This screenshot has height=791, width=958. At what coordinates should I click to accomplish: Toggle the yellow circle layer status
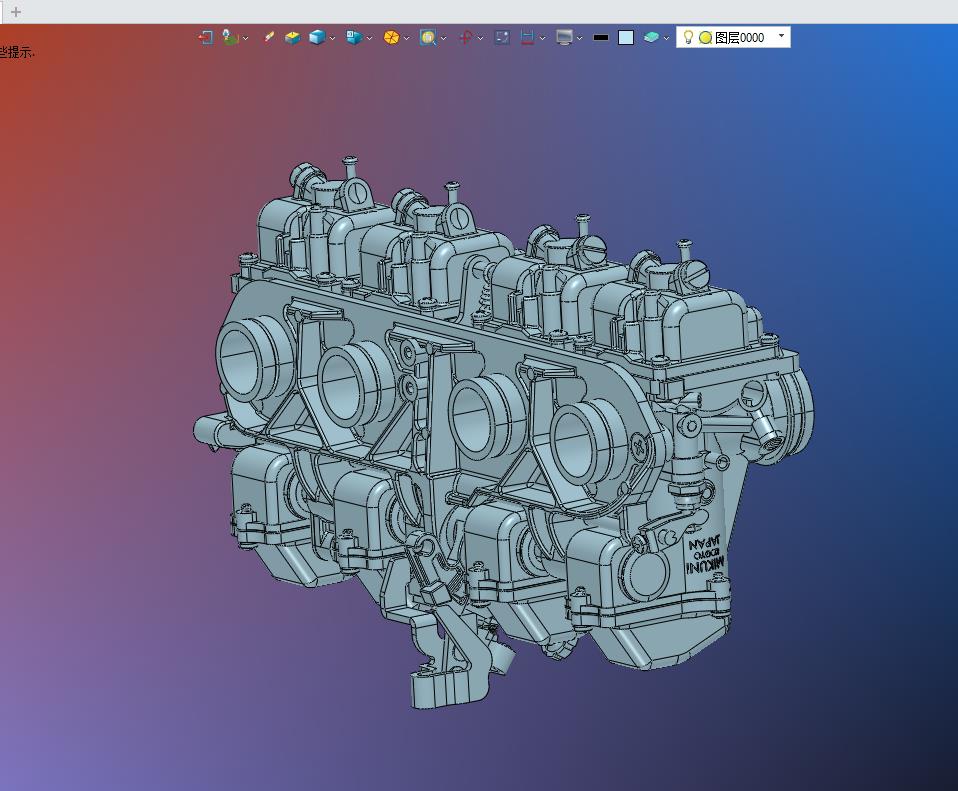point(705,37)
